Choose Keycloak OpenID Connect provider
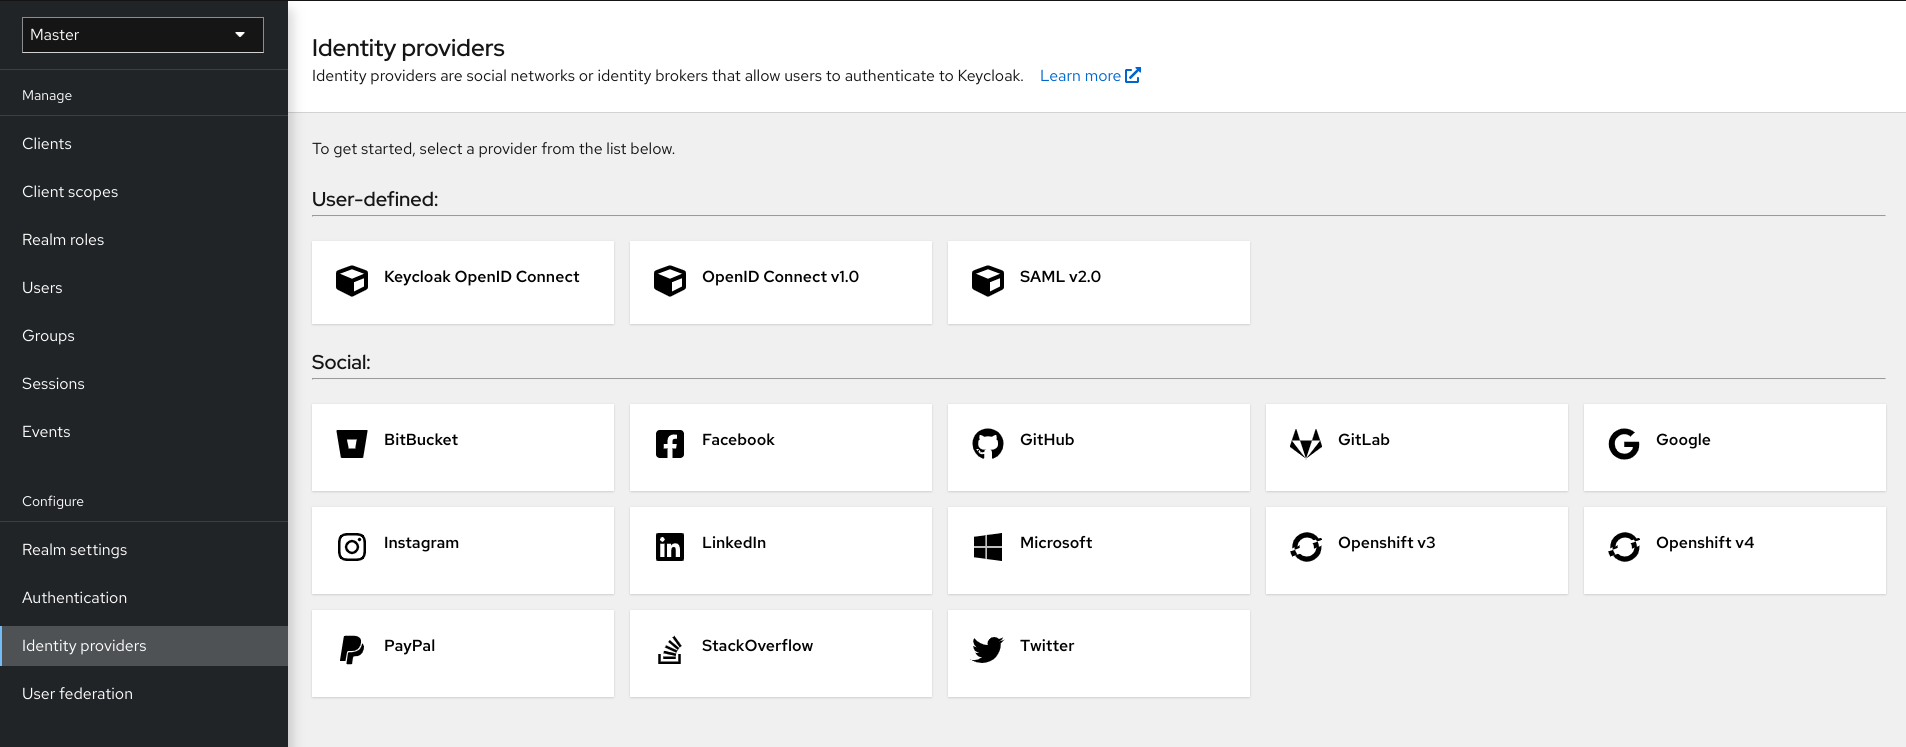The height and width of the screenshot is (747, 1906). [462, 282]
